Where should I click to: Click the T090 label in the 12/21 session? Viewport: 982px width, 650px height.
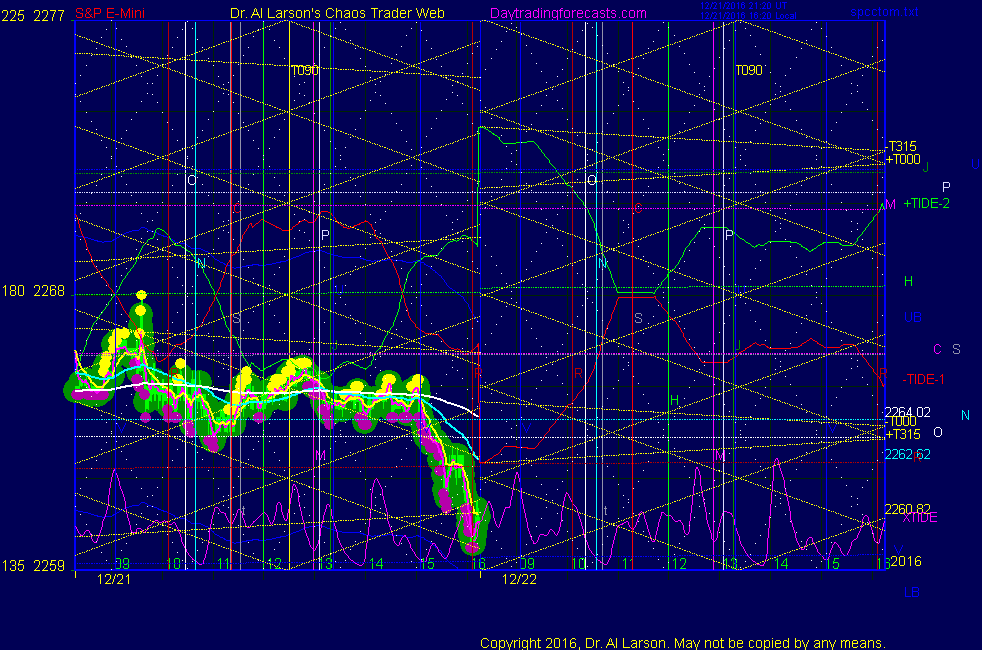coord(305,70)
